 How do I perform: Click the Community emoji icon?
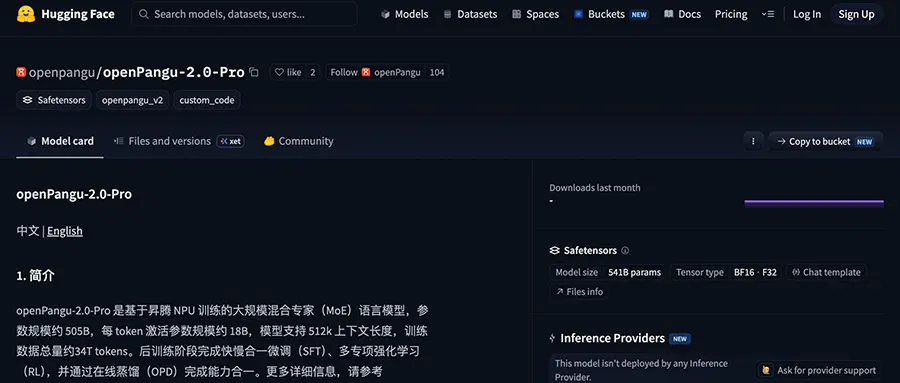269,141
